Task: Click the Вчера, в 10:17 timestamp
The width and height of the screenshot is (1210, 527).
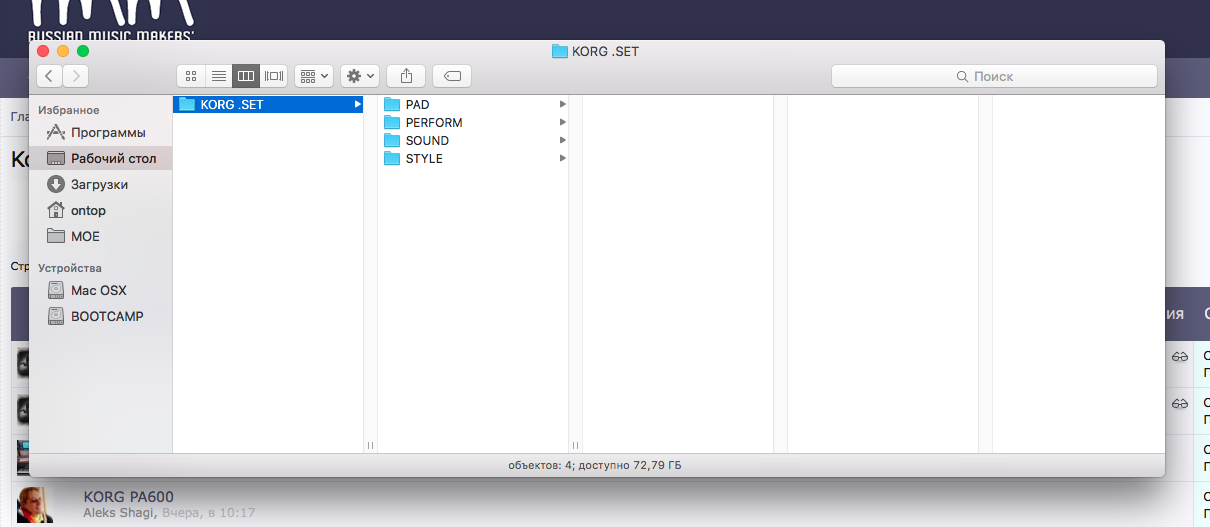Action: (x=209, y=512)
